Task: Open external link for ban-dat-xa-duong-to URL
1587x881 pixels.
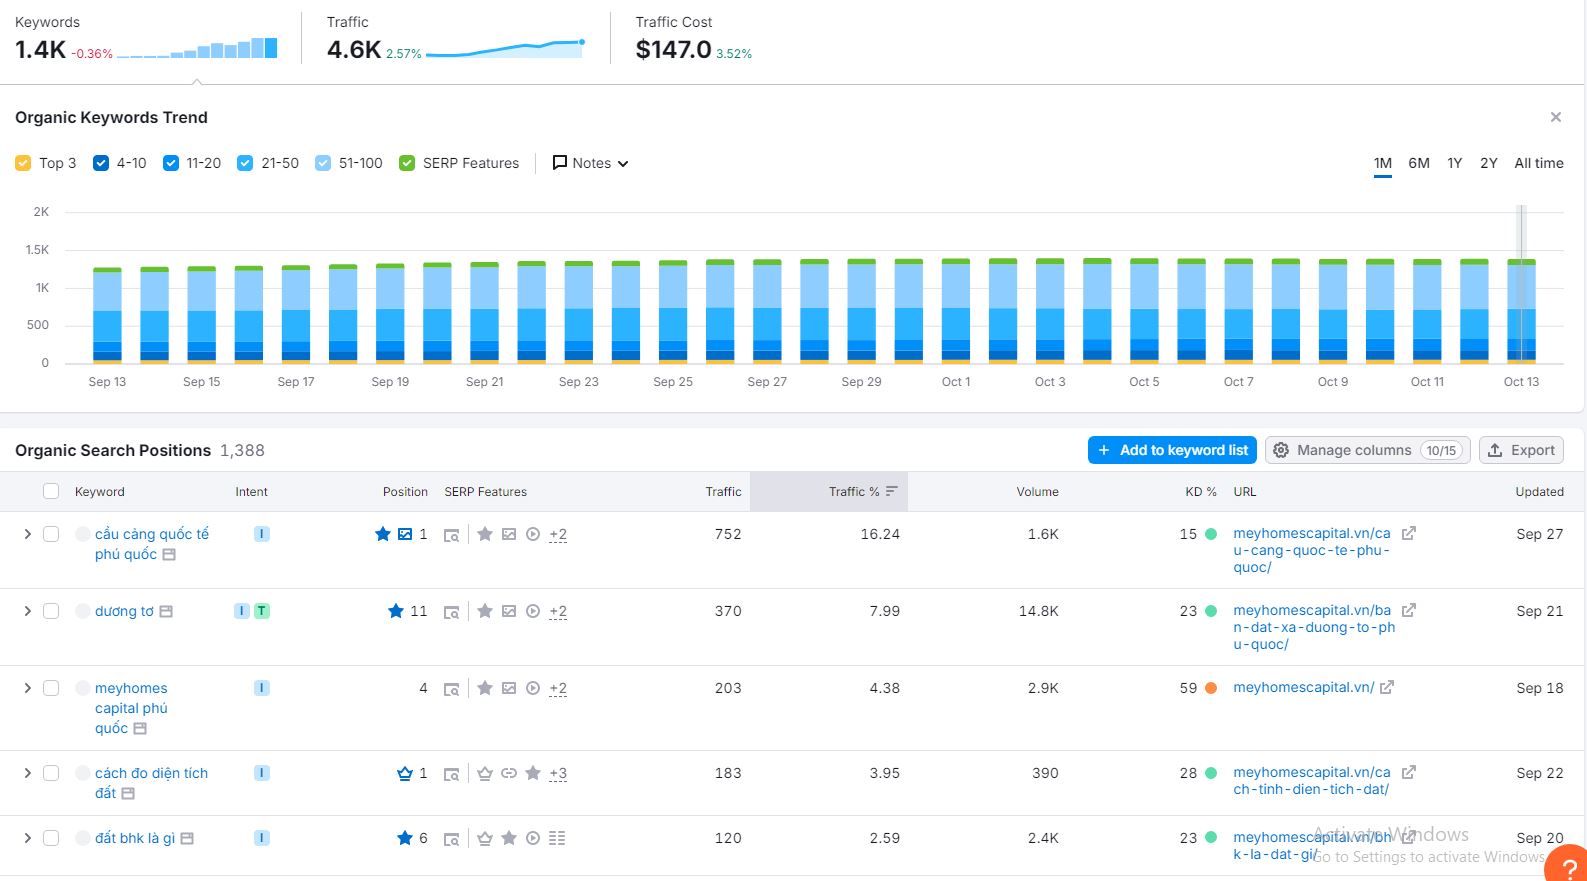Action: [1409, 610]
